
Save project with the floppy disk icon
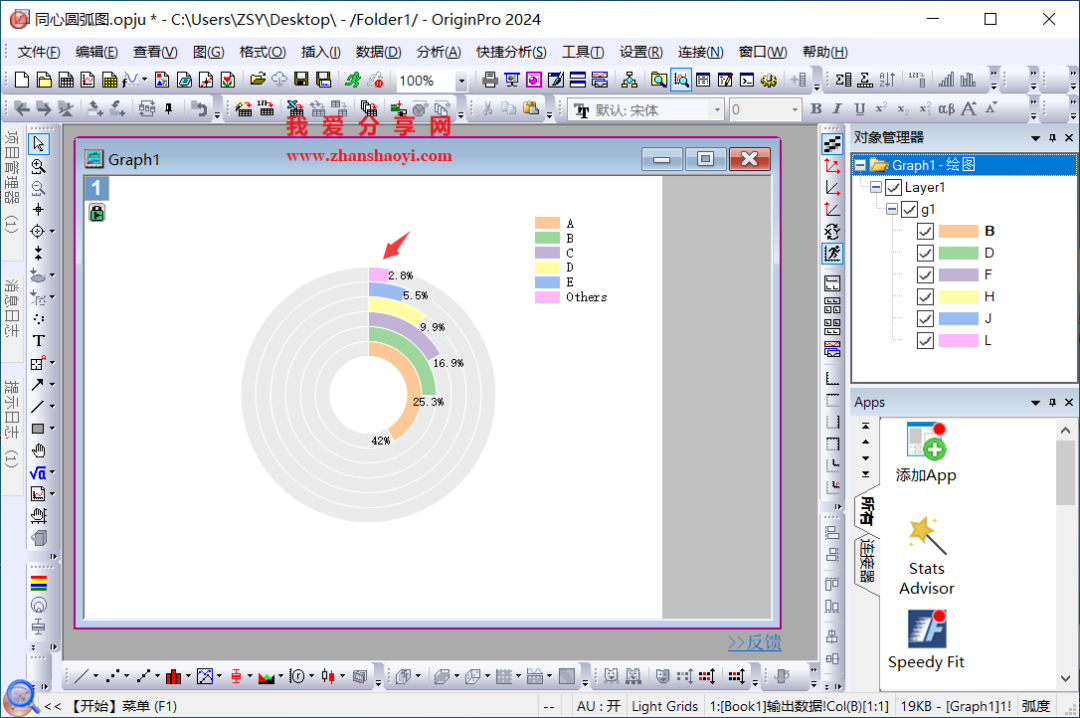[x=301, y=80]
